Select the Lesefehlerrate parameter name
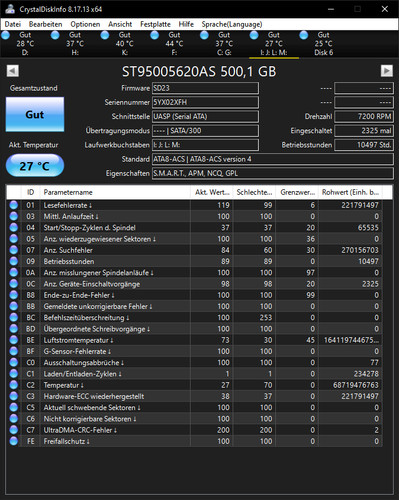This screenshot has height=500, width=399. click(x=68, y=205)
